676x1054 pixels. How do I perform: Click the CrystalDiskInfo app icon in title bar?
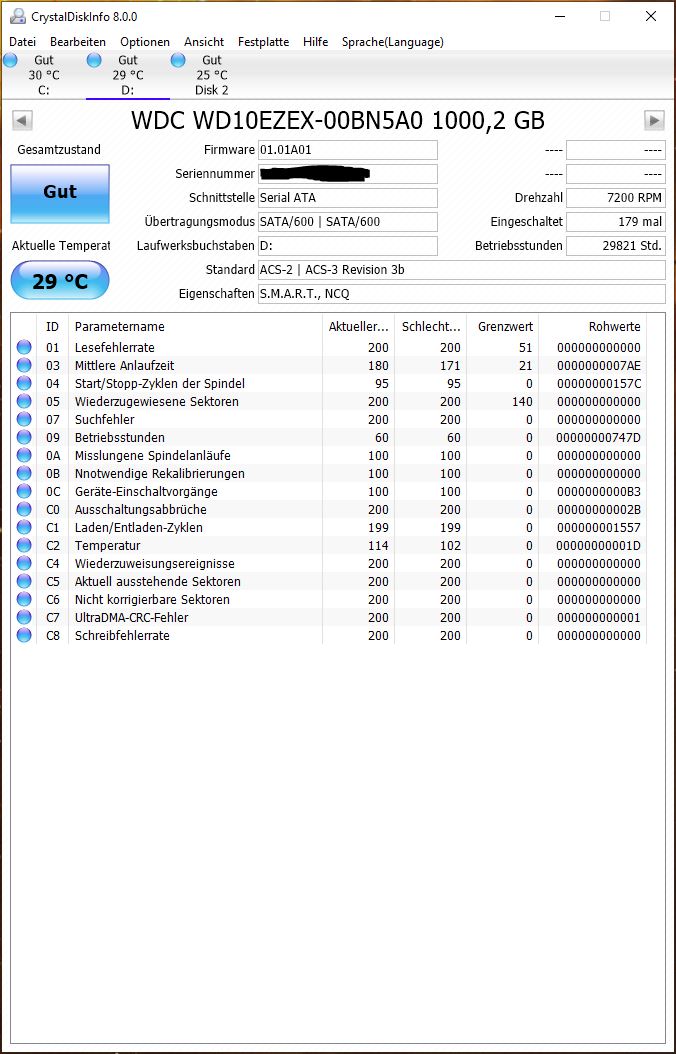pos(17,16)
